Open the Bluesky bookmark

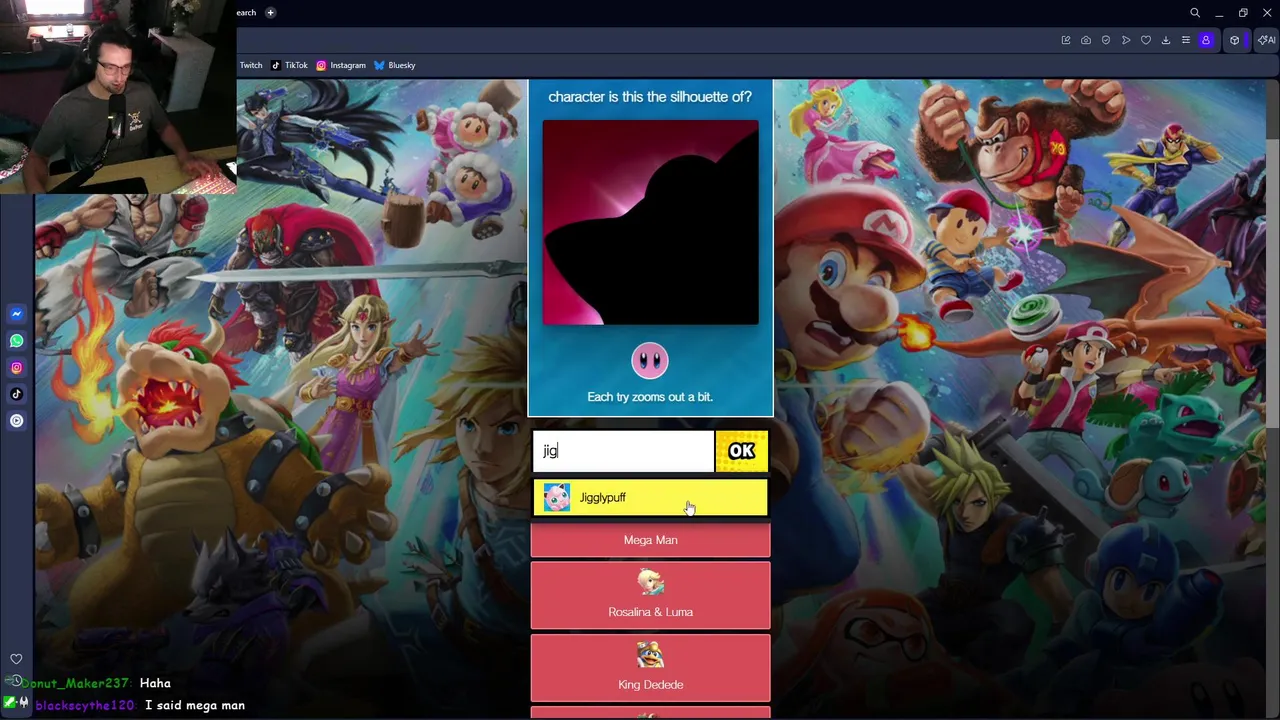point(394,65)
